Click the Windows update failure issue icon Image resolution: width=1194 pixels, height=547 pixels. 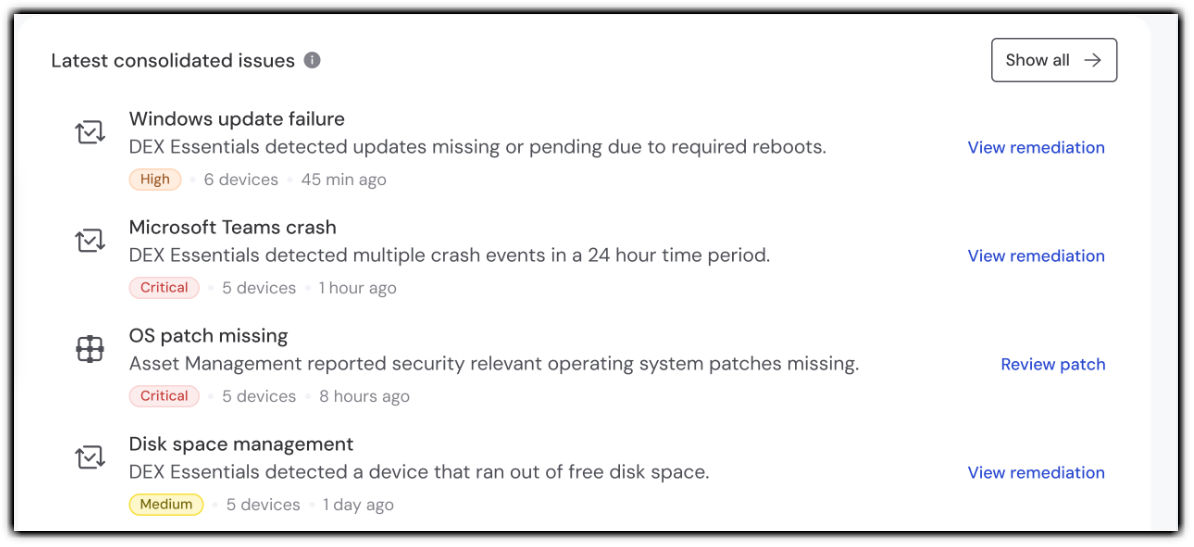tap(90, 132)
